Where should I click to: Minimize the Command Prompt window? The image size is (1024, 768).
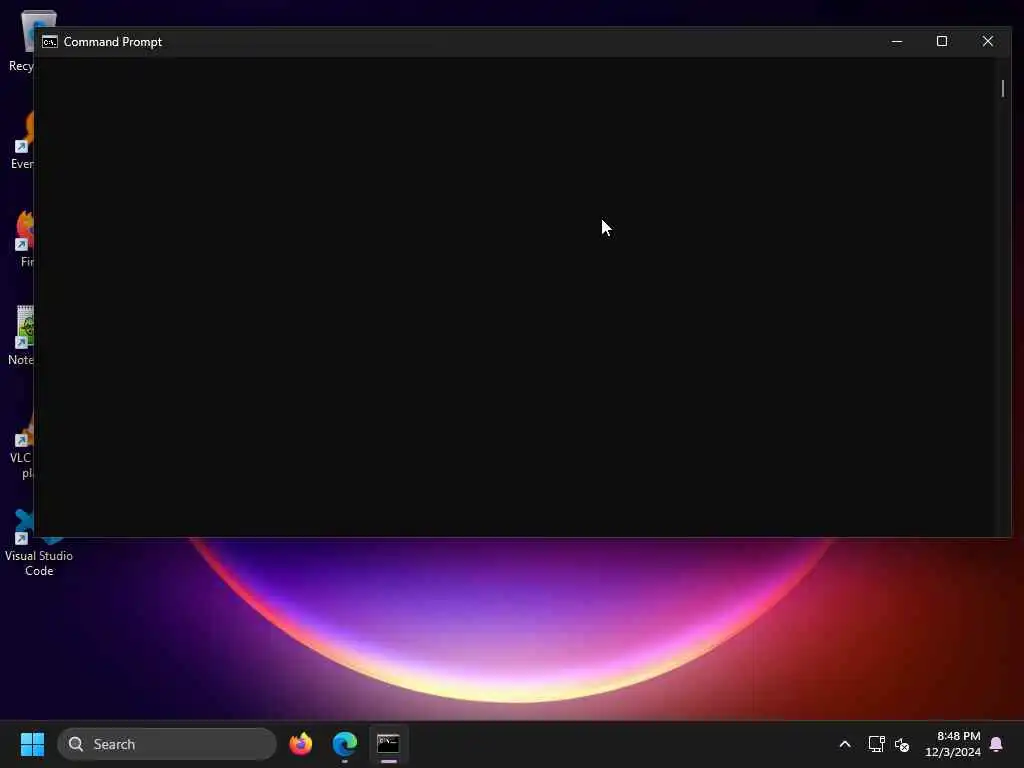pyautogui.click(x=897, y=41)
